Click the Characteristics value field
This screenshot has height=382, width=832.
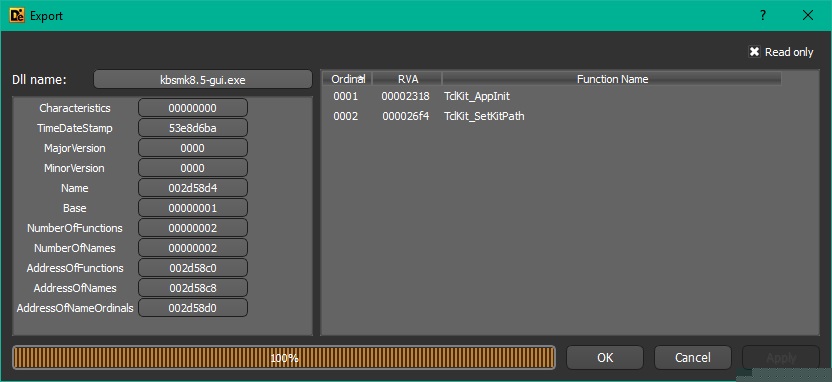(x=193, y=108)
